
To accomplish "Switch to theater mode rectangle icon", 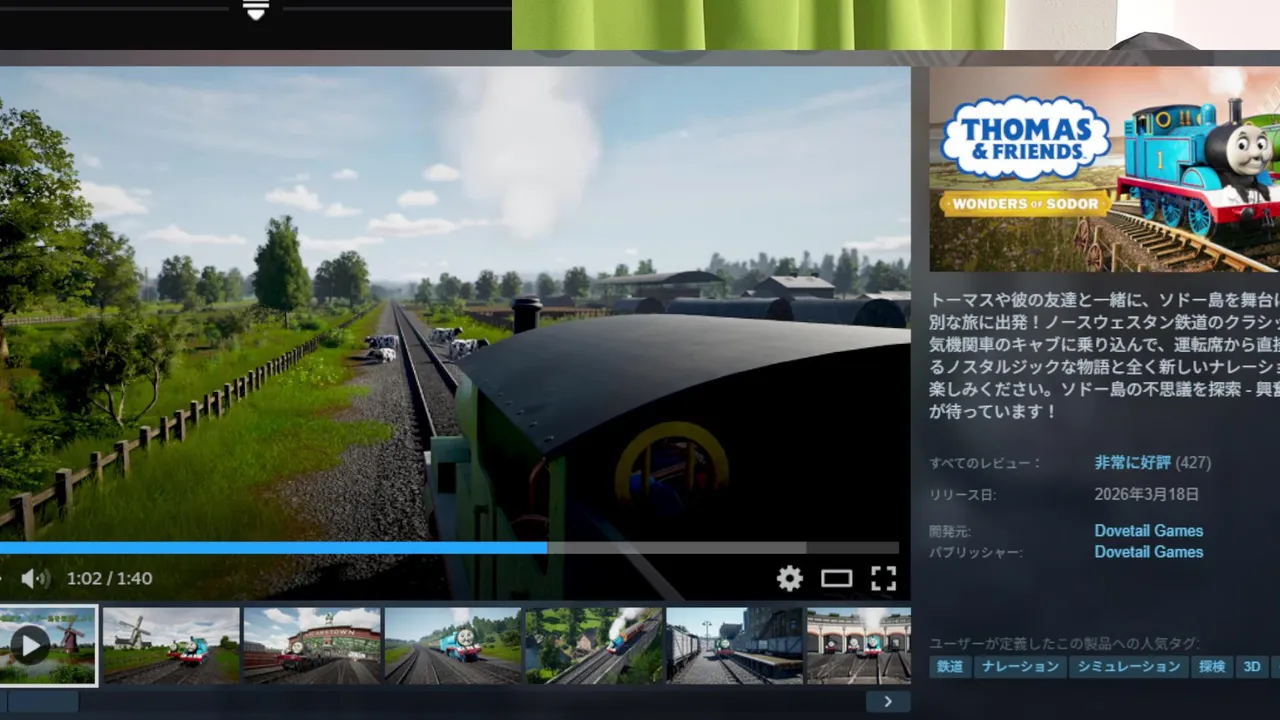I will tap(836, 578).
